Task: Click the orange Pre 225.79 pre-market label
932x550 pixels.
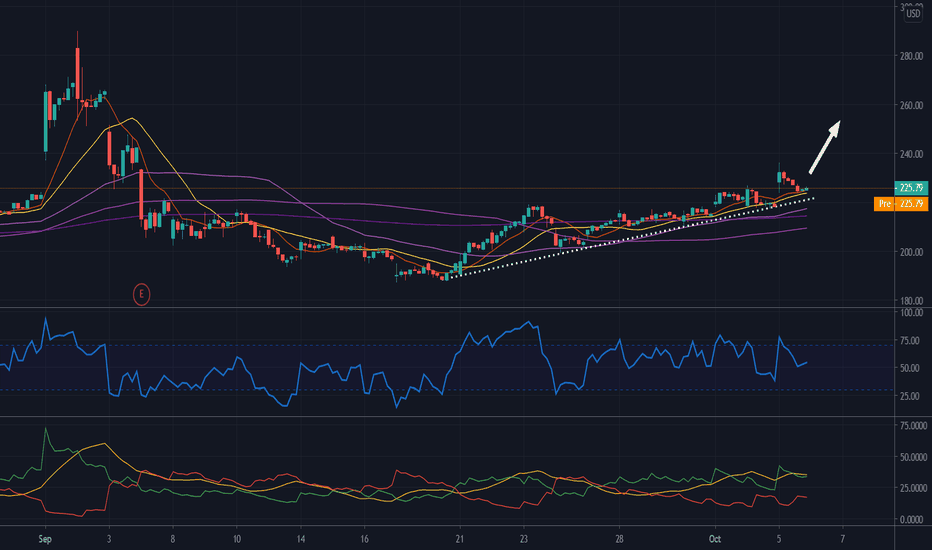Action: pos(901,203)
